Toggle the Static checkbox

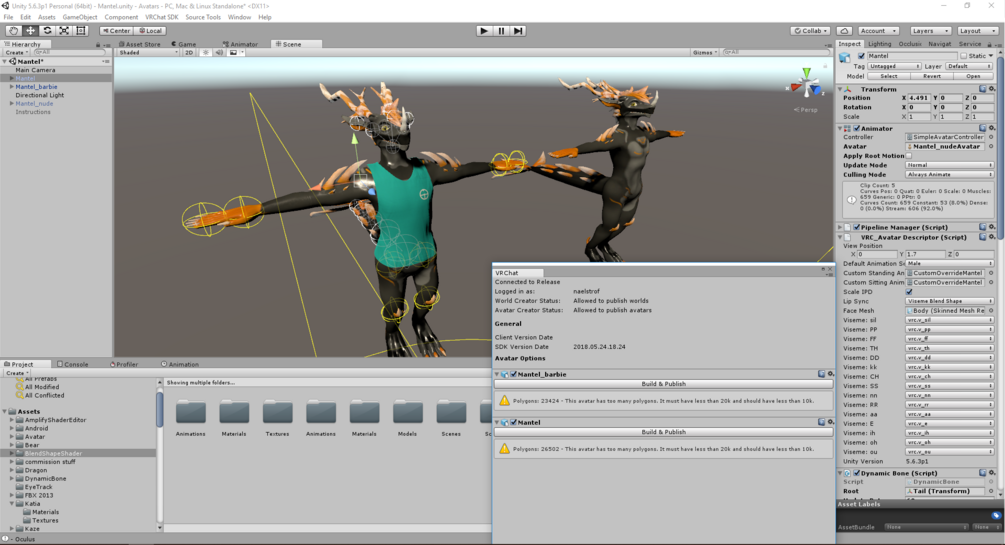click(x=963, y=56)
